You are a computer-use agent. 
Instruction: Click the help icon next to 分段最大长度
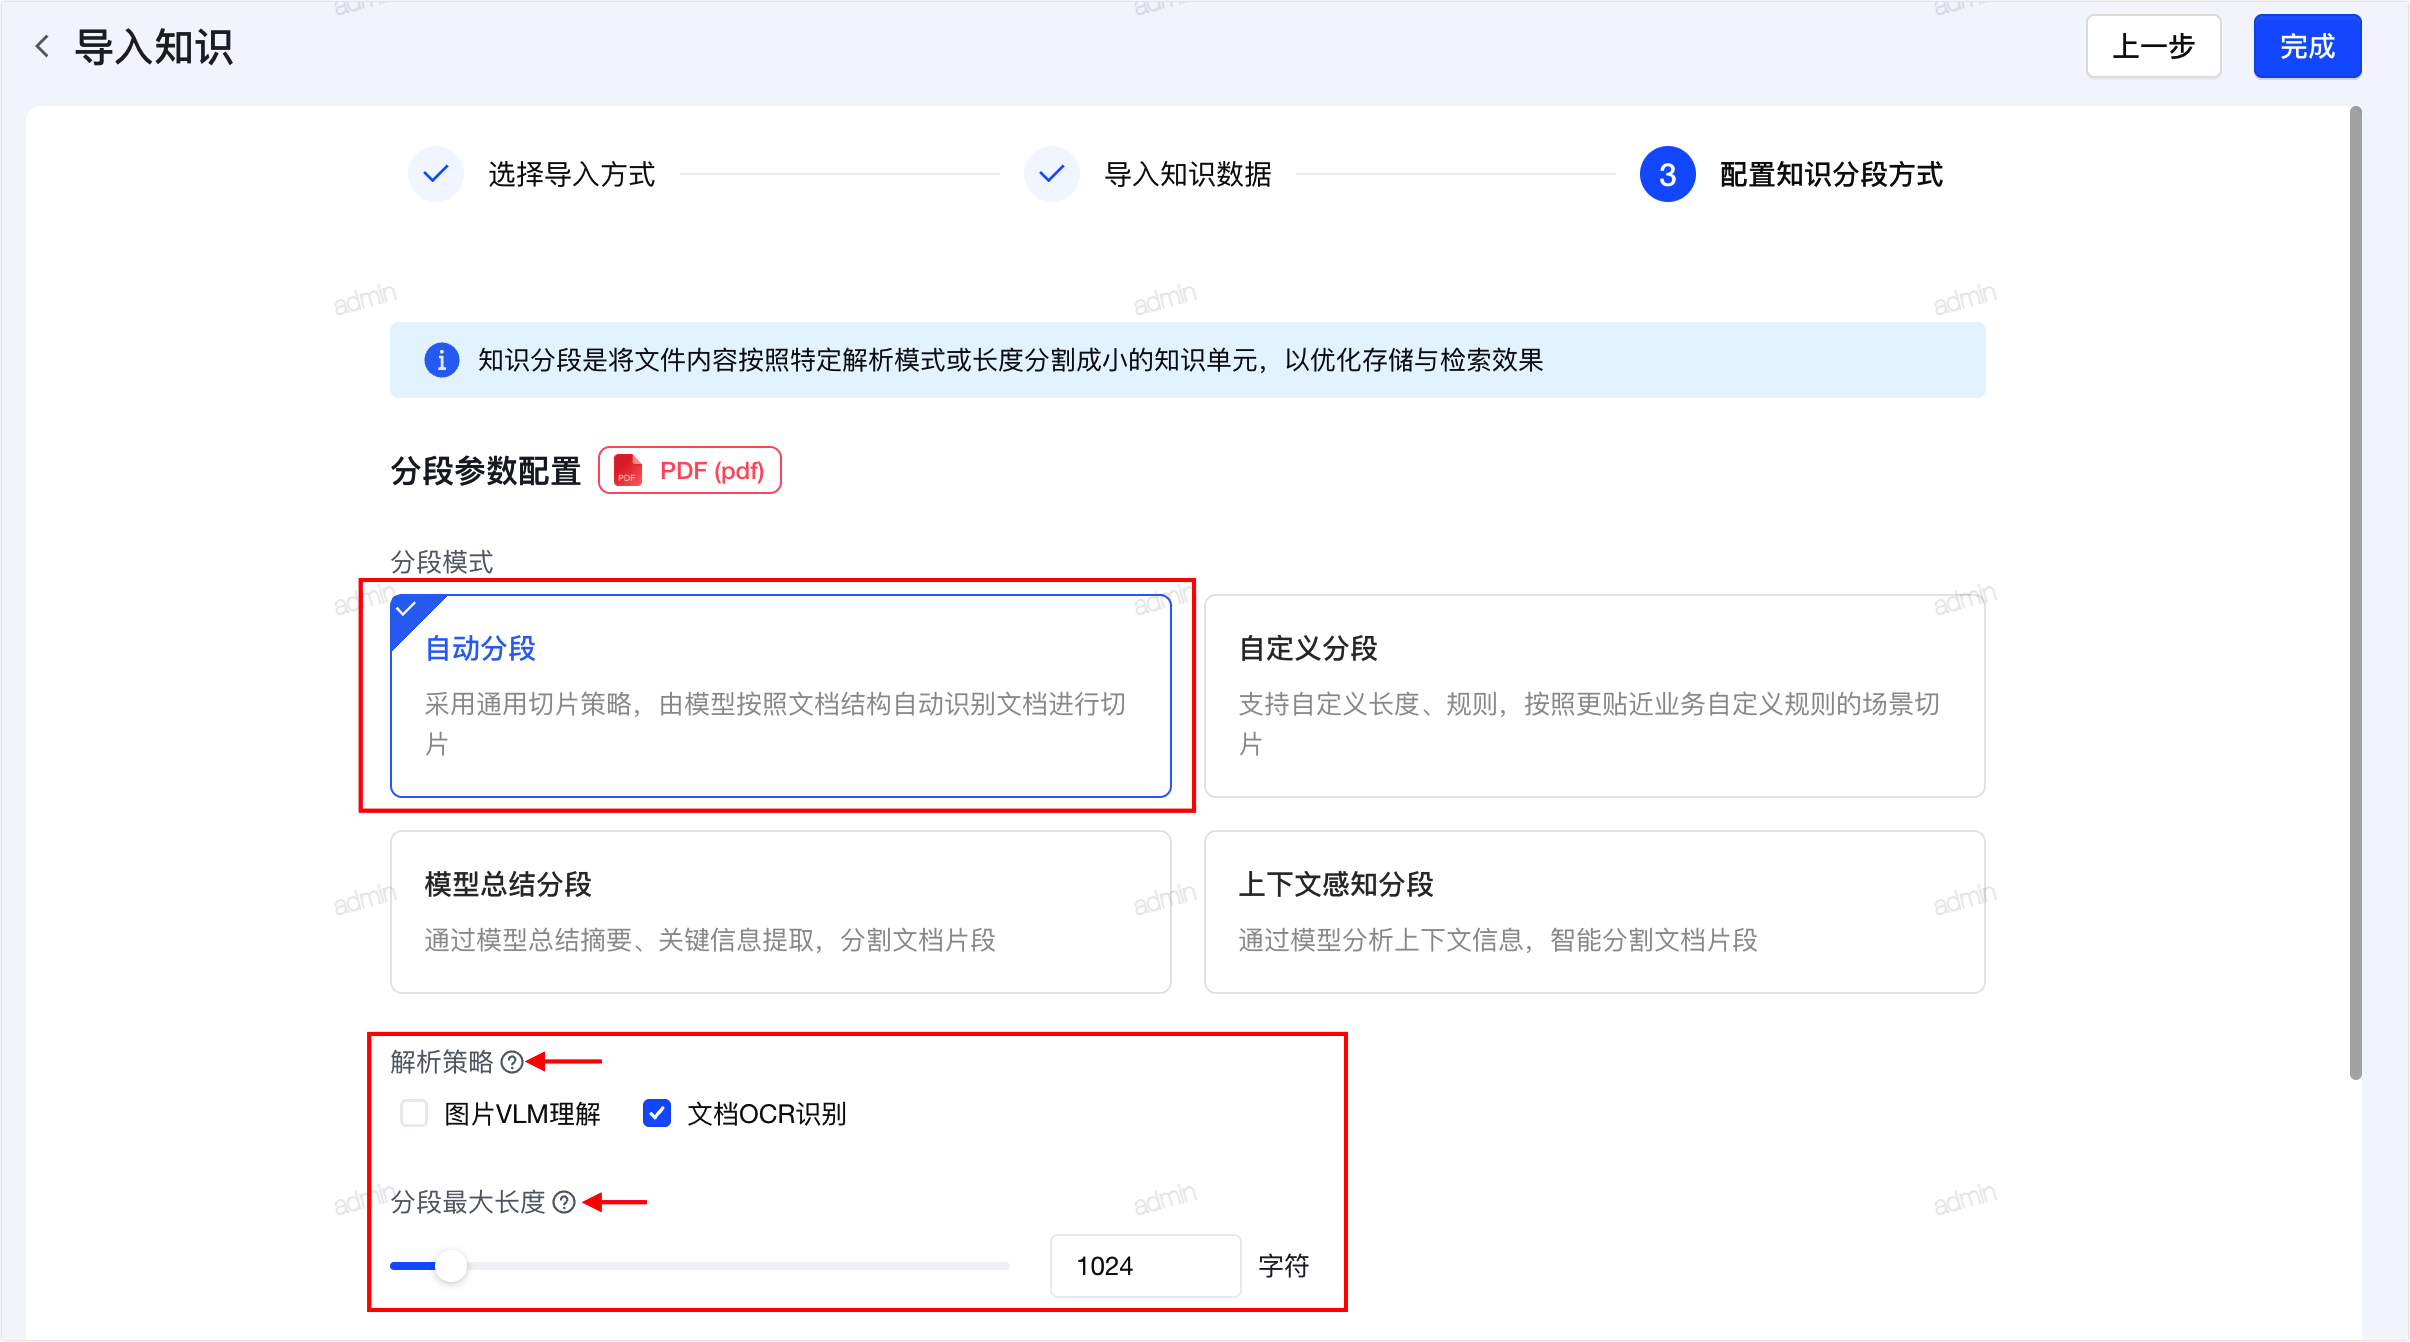coord(564,1202)
